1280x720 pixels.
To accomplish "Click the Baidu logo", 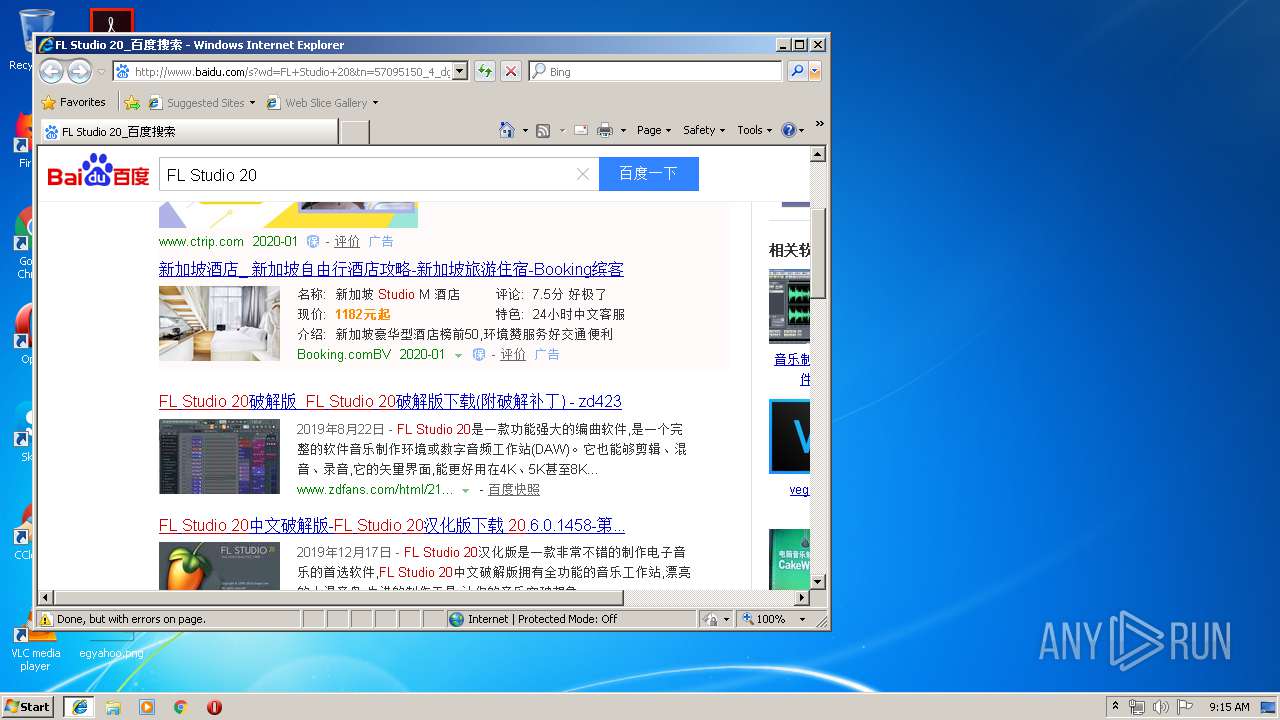I will (x=98, y=172).
